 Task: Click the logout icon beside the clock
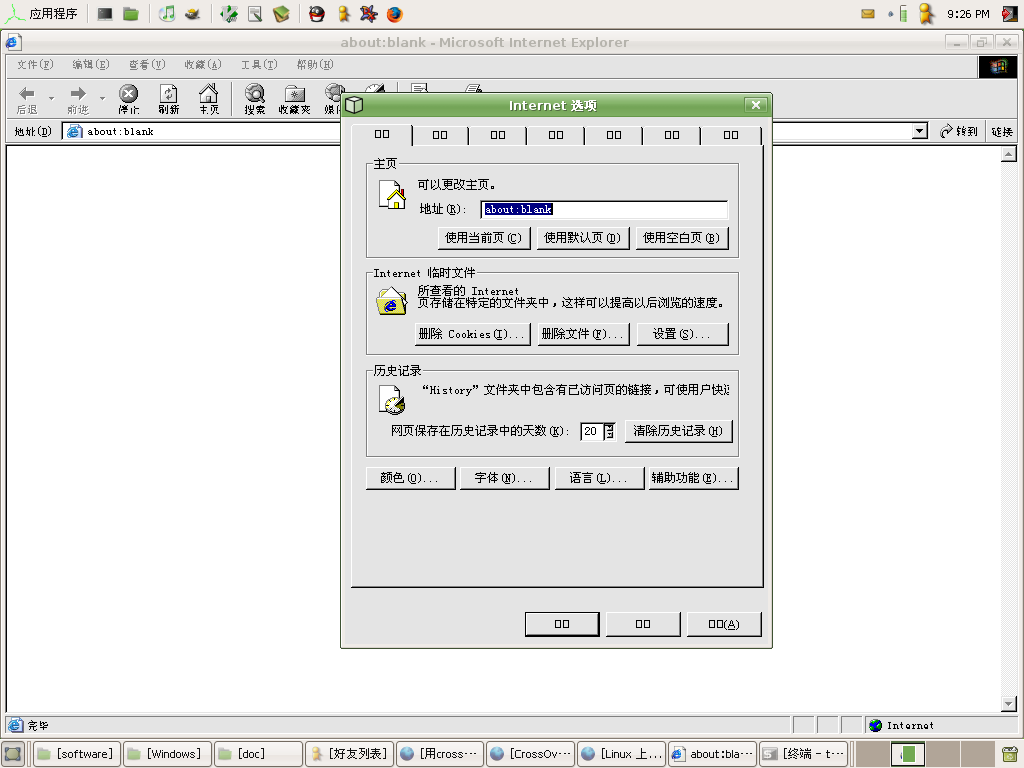point(1010,14)
